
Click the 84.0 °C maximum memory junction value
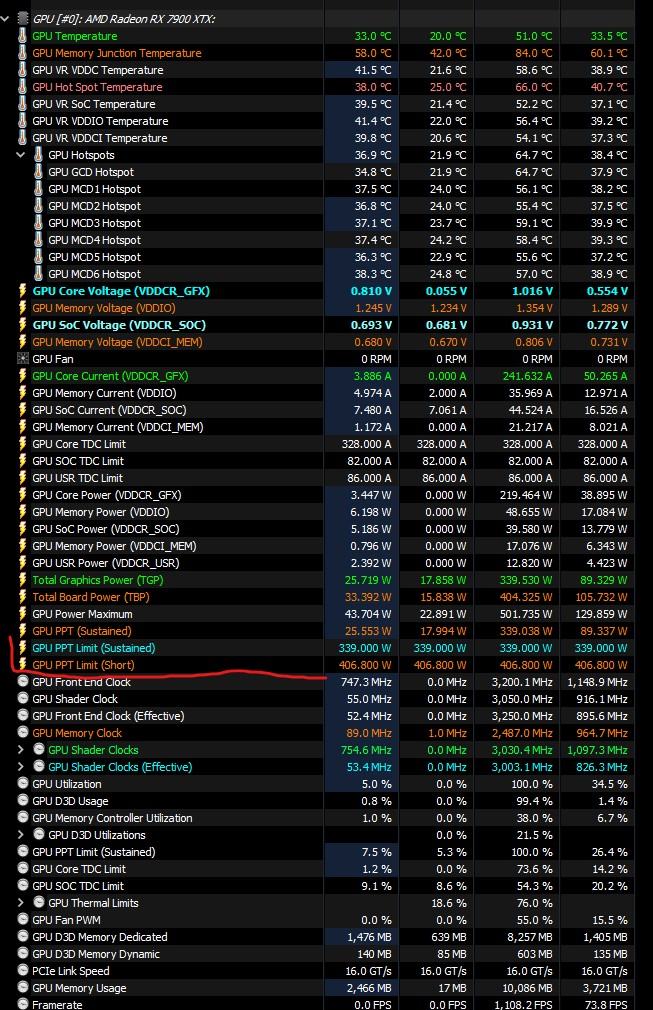tap(533, 53)
